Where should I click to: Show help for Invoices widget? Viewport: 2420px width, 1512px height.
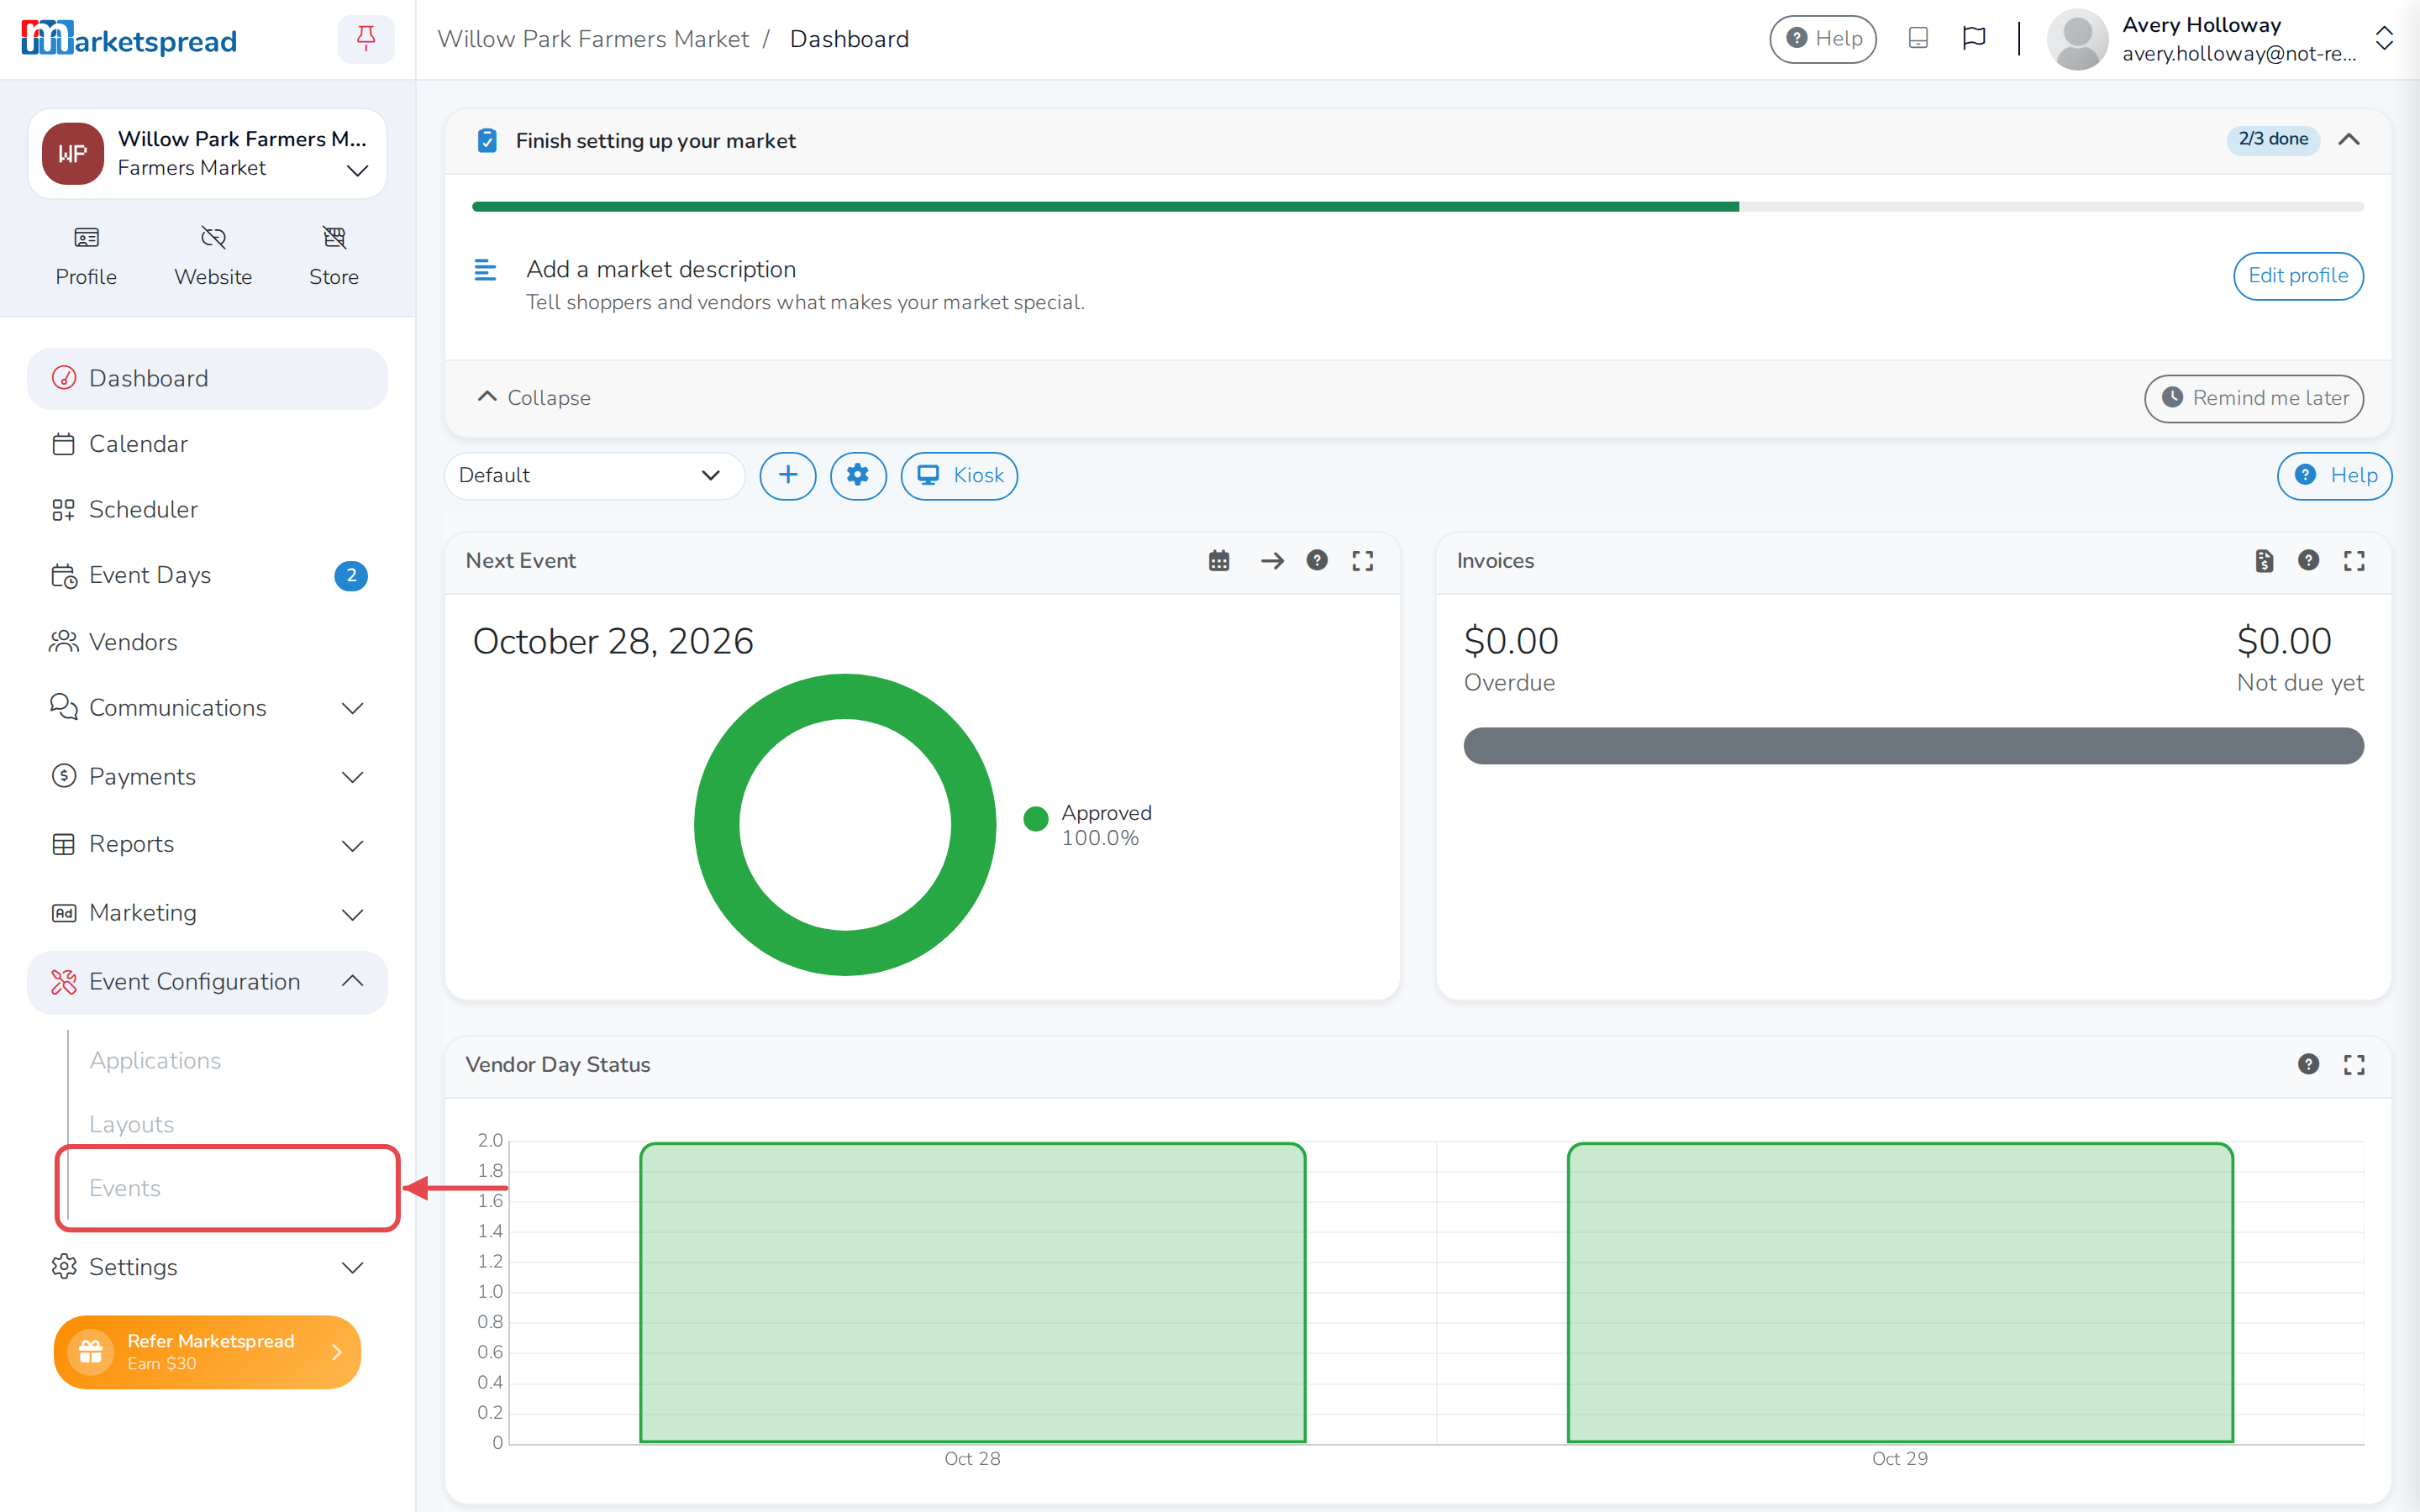pos(2308,561)
